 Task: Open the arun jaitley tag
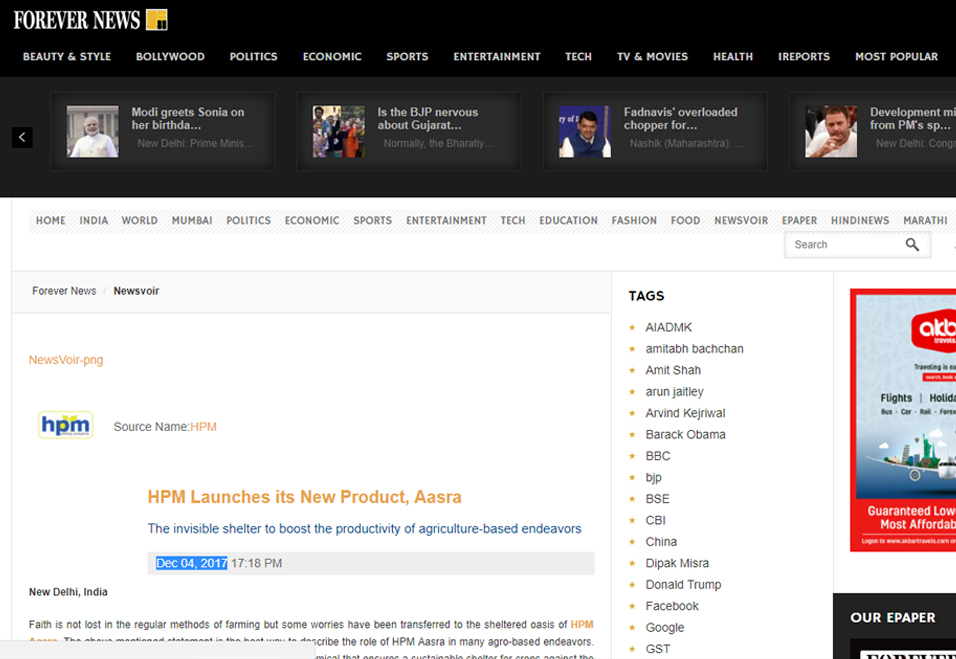tap(674, 391)
